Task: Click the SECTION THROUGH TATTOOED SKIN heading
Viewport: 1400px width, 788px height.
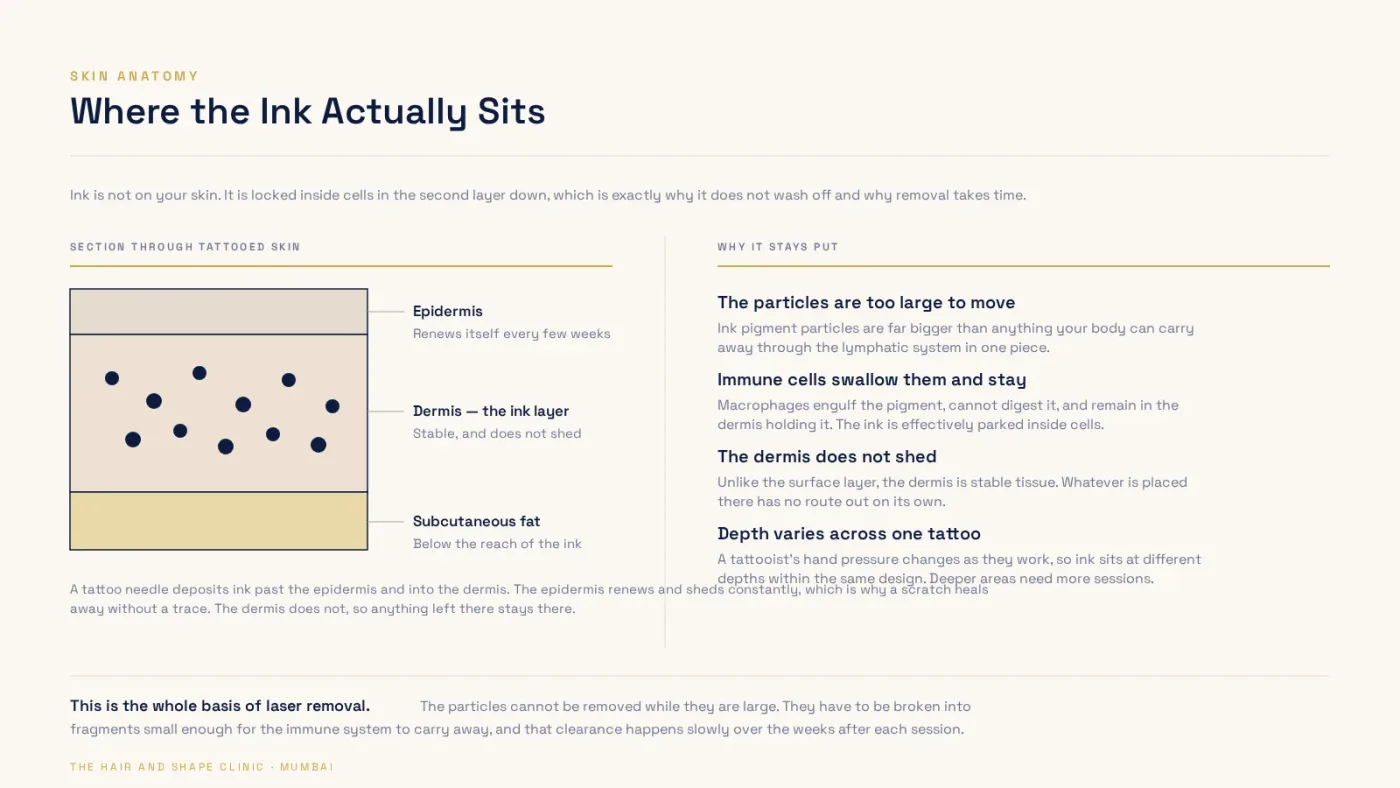Action: pos(185,247)
